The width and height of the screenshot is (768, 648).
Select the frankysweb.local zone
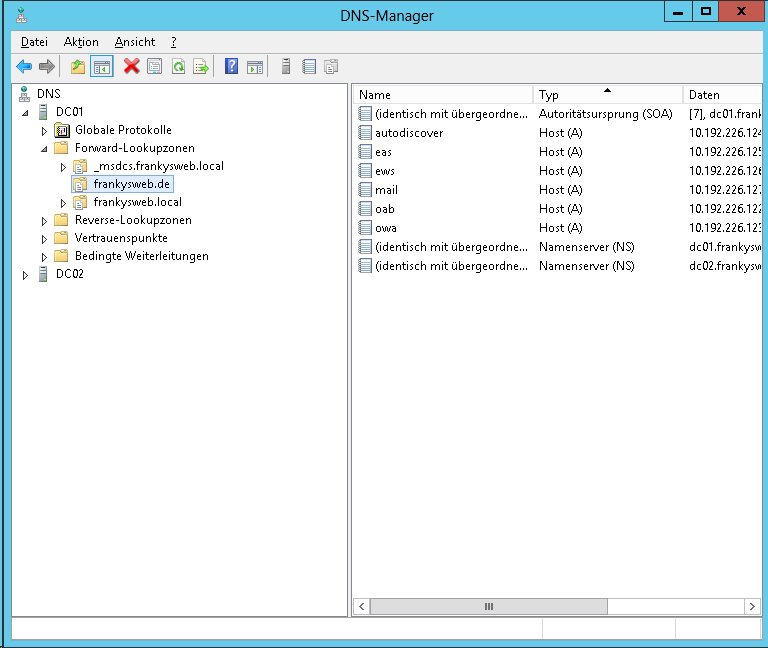click(137, 202)
